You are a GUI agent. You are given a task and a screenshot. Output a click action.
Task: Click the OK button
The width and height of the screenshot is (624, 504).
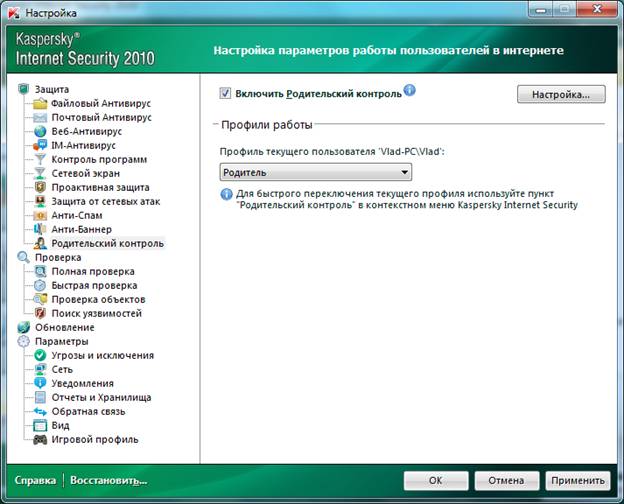coord(436,481)
